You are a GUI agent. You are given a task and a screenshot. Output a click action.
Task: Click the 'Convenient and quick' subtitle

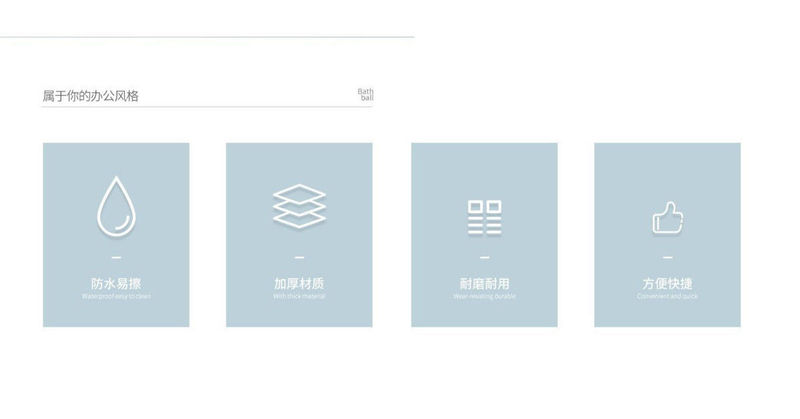[x=667, y=297]
